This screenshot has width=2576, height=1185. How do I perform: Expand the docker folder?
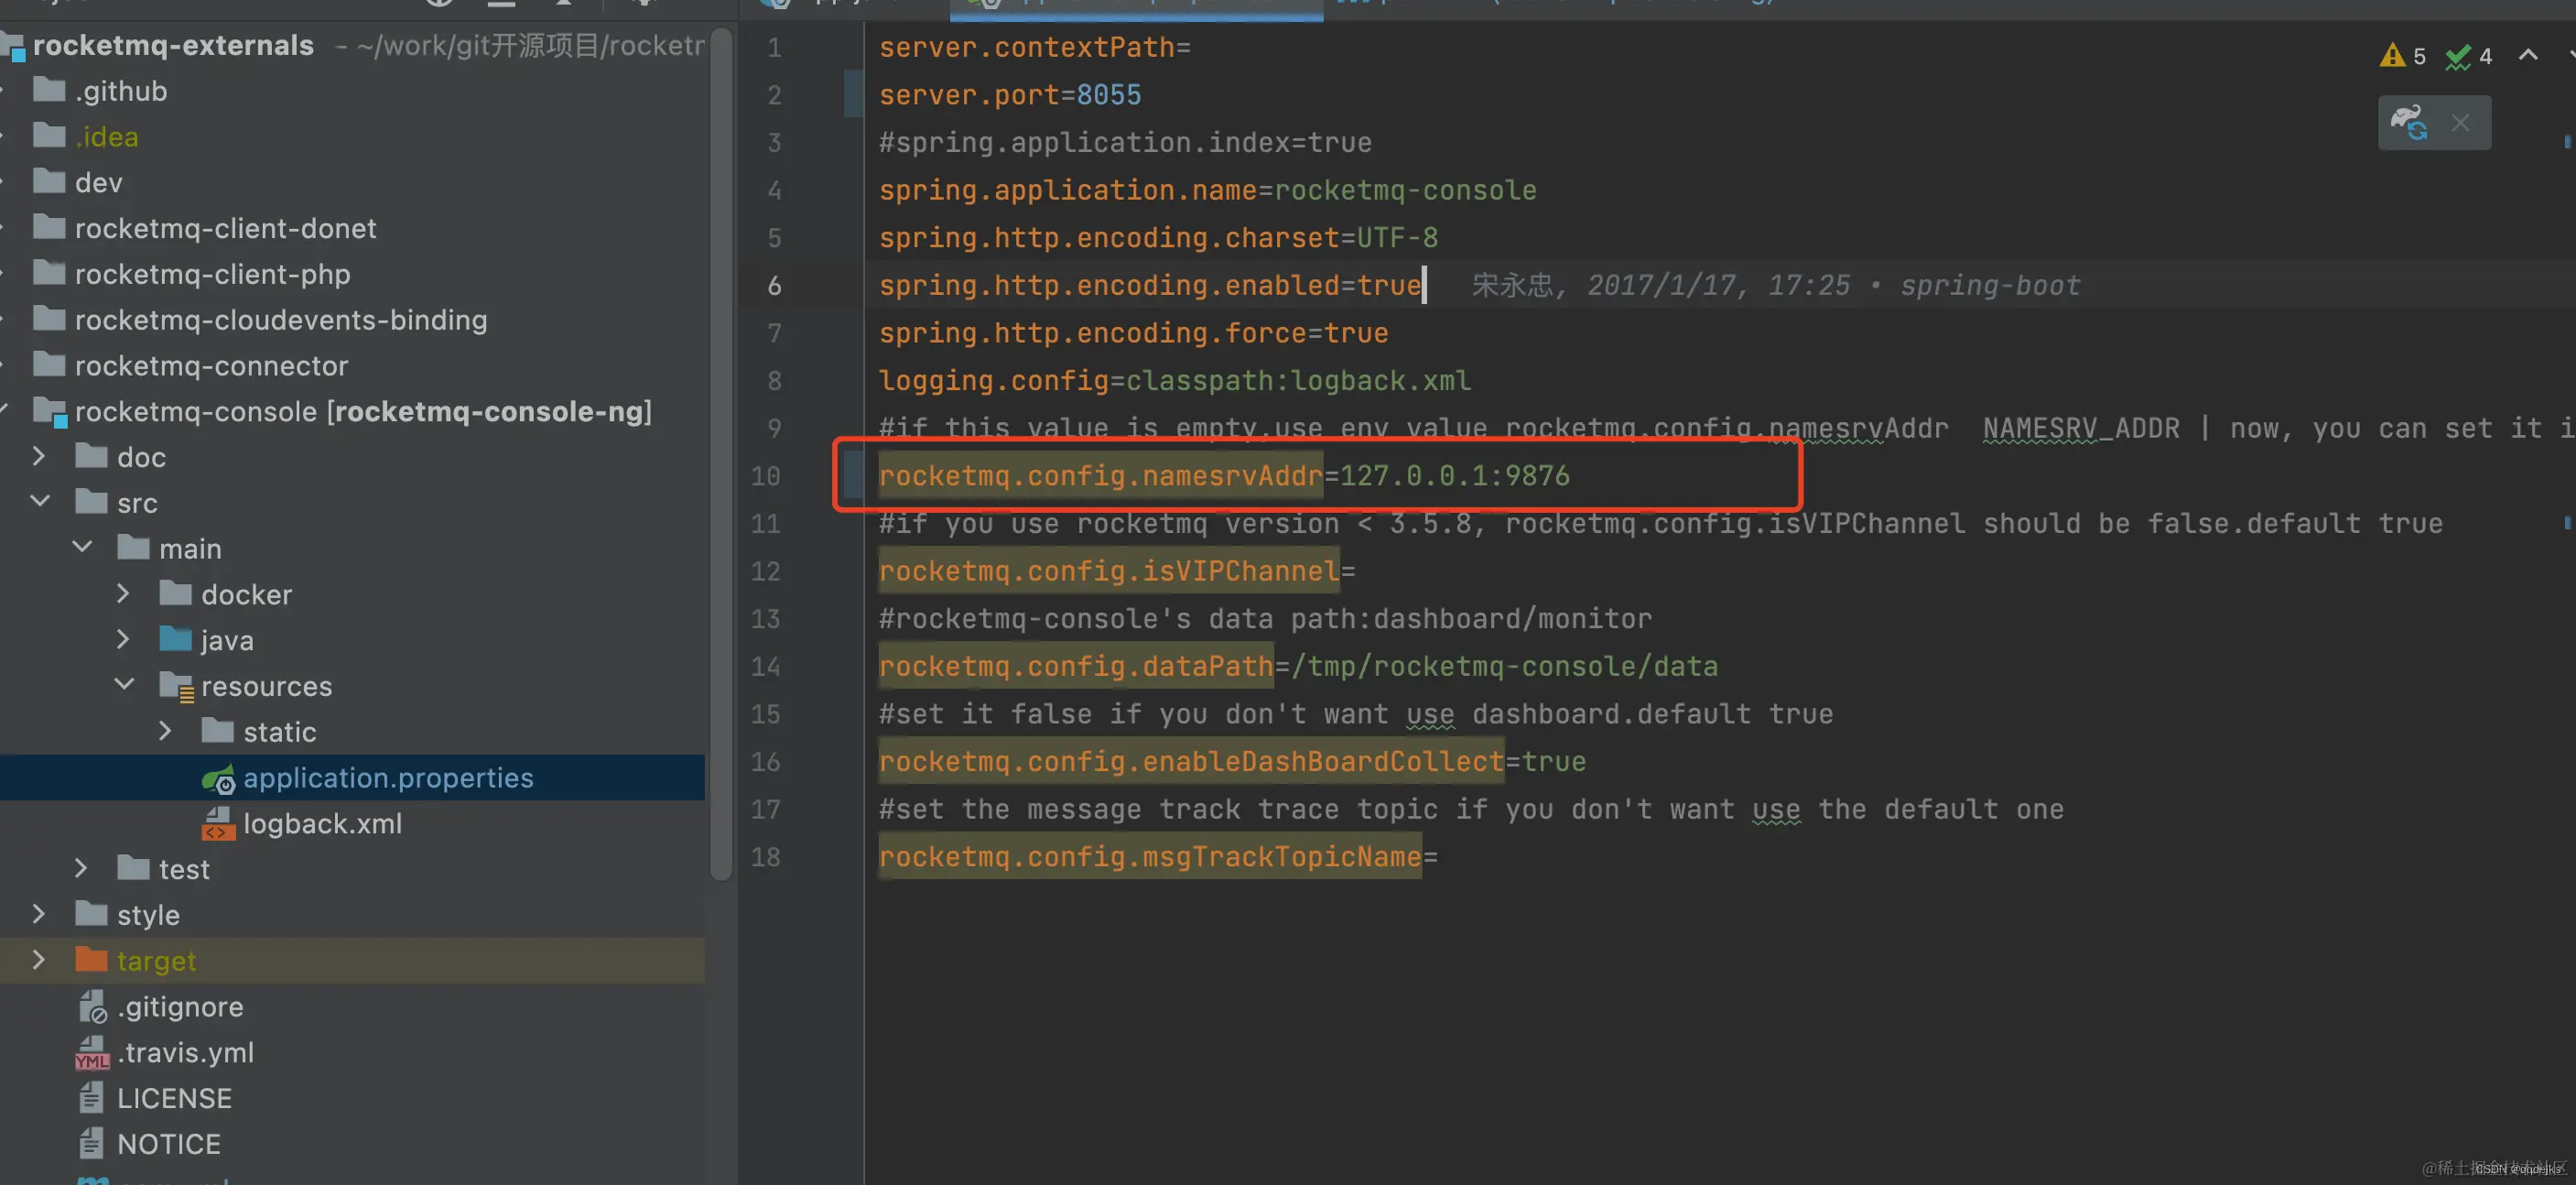123,593
